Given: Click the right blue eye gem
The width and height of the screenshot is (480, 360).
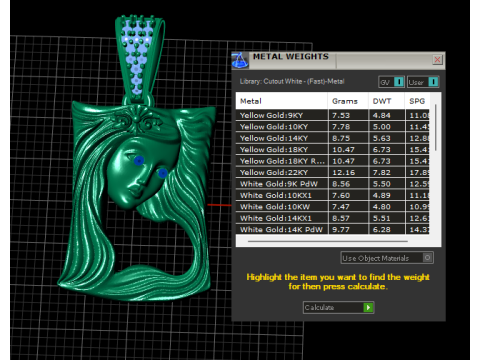Looking at the screenshot, I should pos(163,173).
